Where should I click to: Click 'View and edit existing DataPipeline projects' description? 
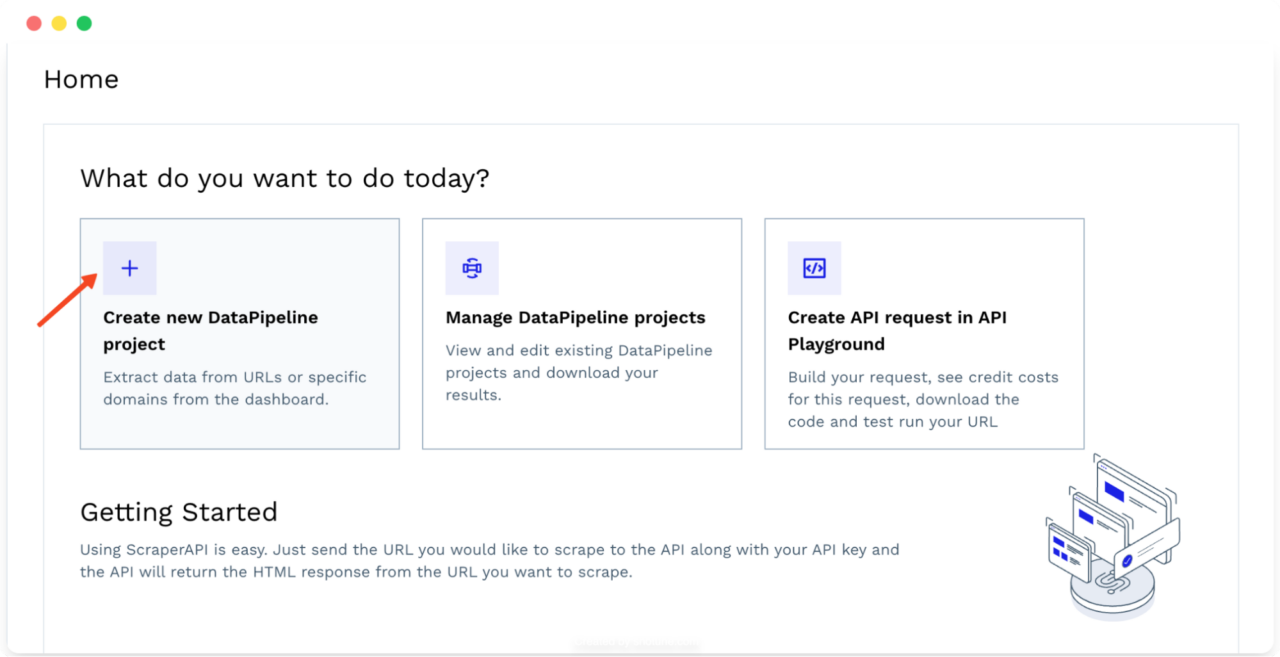579,372
